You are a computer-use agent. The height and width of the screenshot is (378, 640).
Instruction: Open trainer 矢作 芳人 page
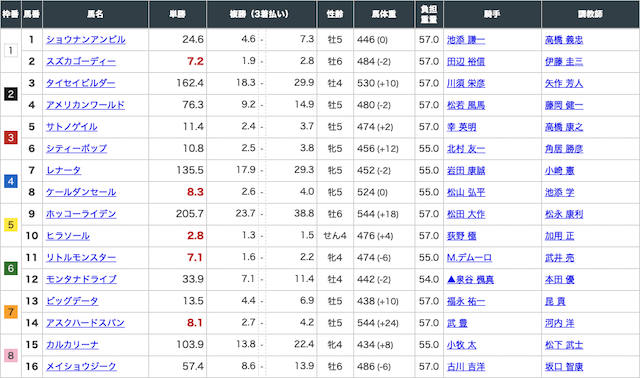coord(564,83)
